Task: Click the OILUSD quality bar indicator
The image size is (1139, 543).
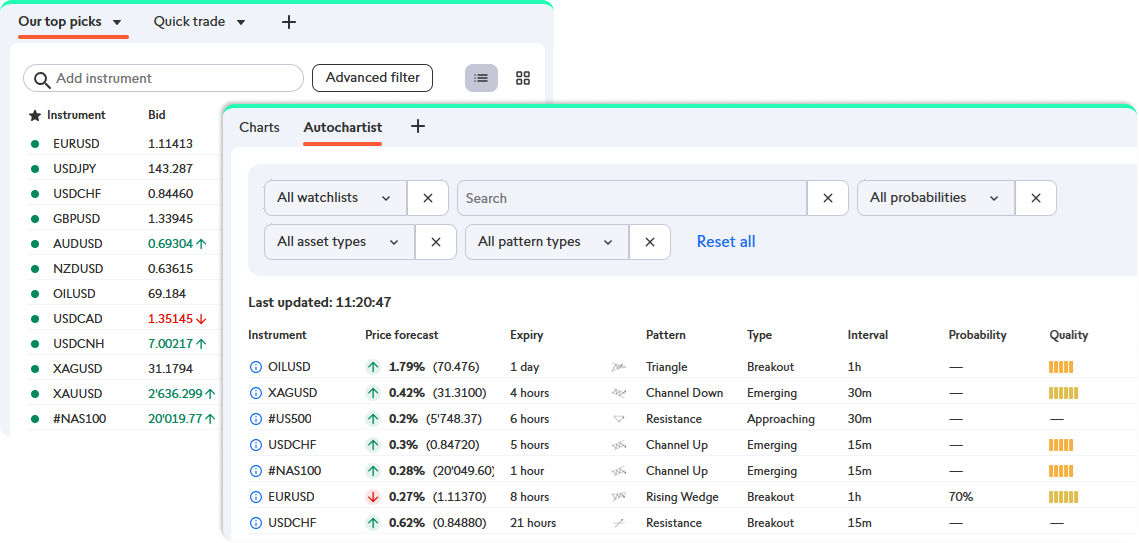Action: tap(1063, 367)
